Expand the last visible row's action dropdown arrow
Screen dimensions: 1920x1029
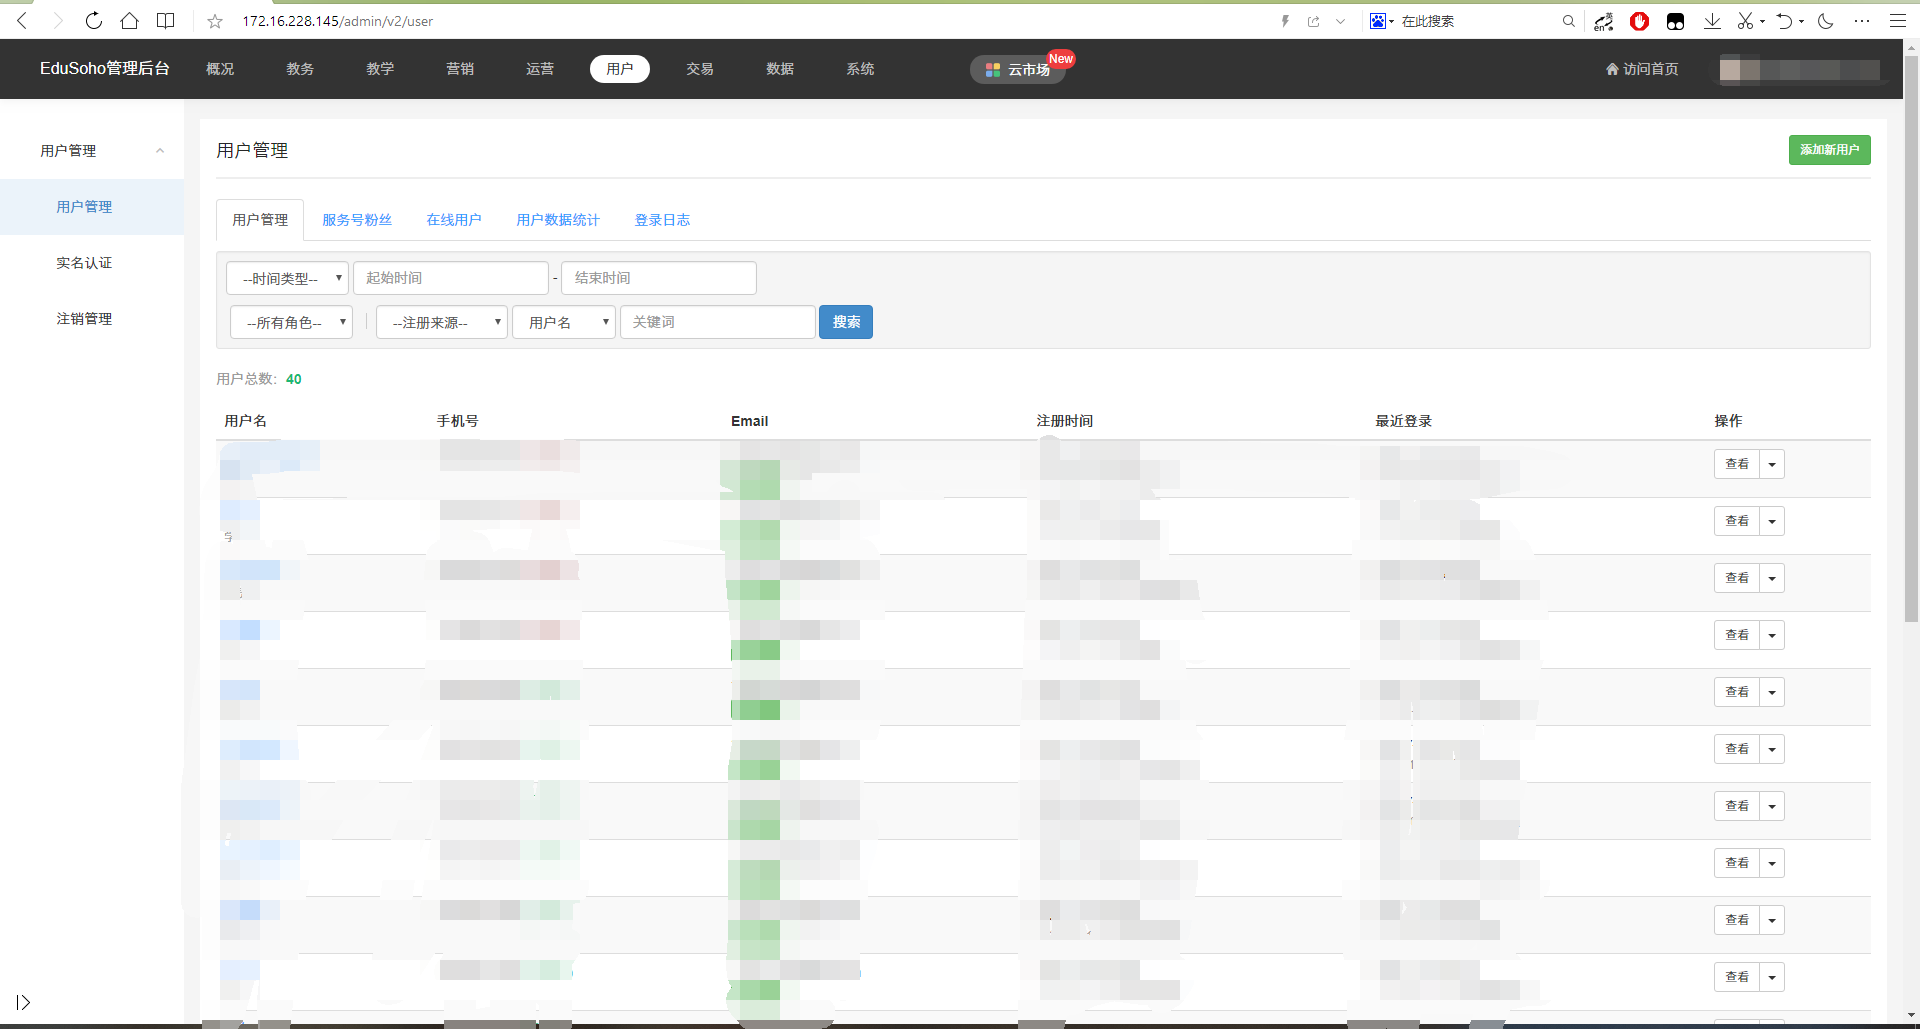[x=1772, y=977]
